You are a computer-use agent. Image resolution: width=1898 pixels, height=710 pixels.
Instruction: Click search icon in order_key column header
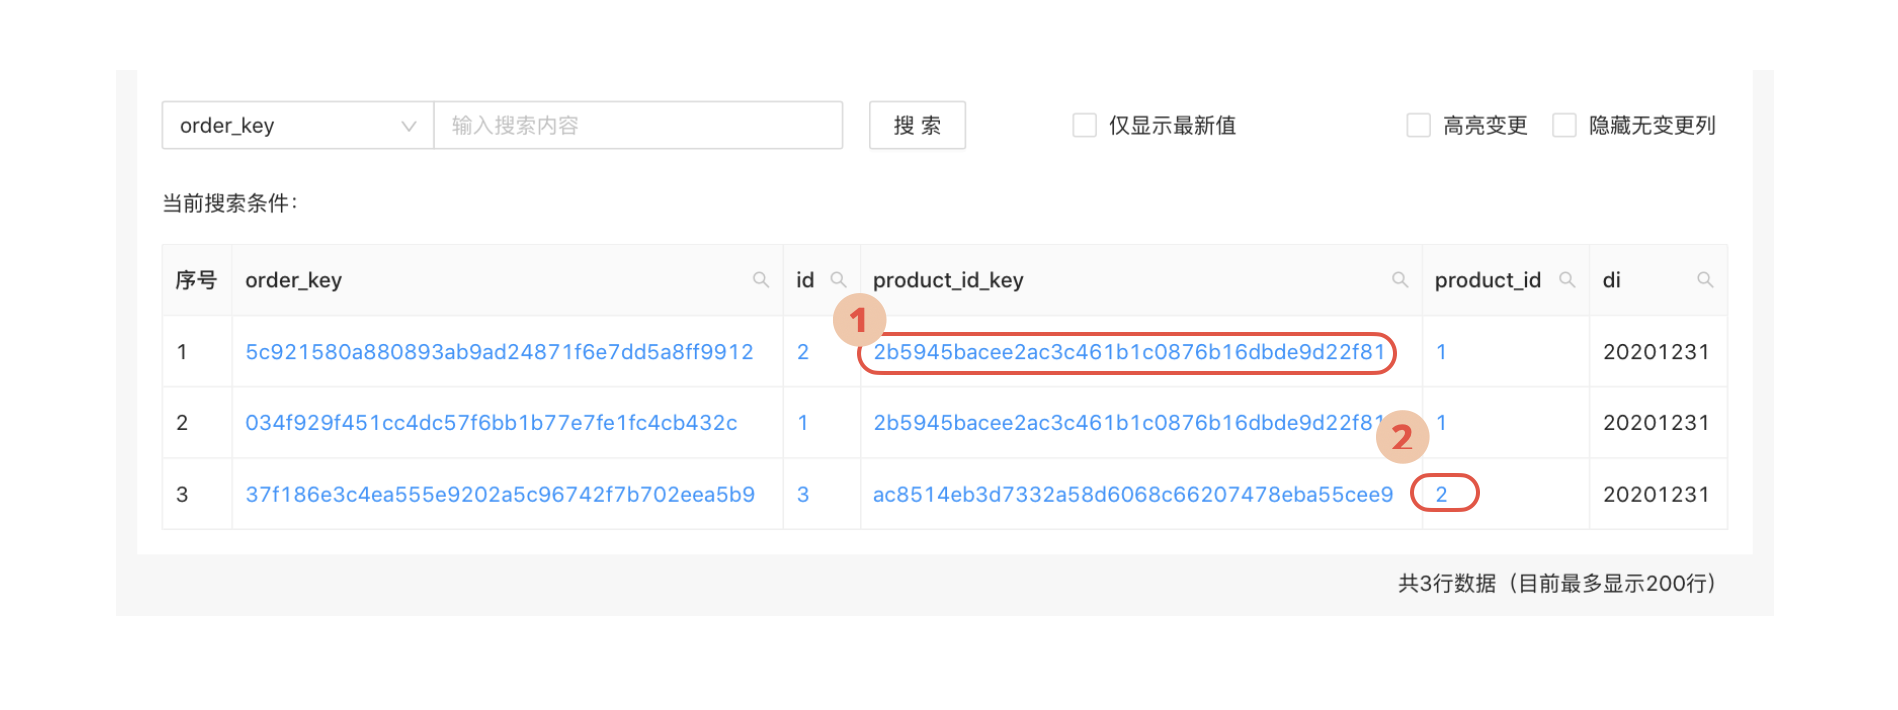coord(761,280)
